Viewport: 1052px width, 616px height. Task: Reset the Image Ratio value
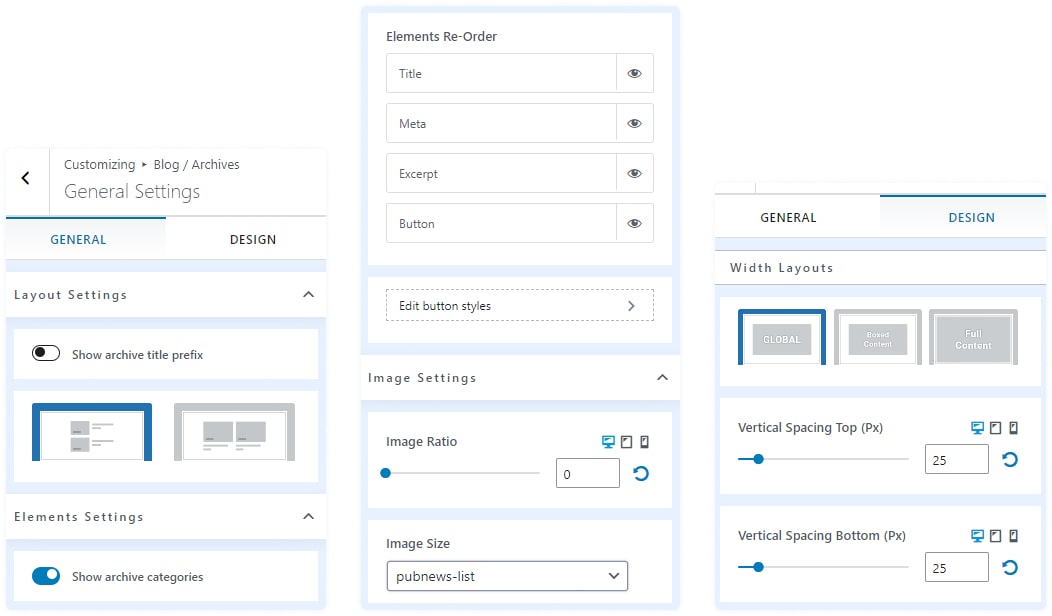[641, 474]
